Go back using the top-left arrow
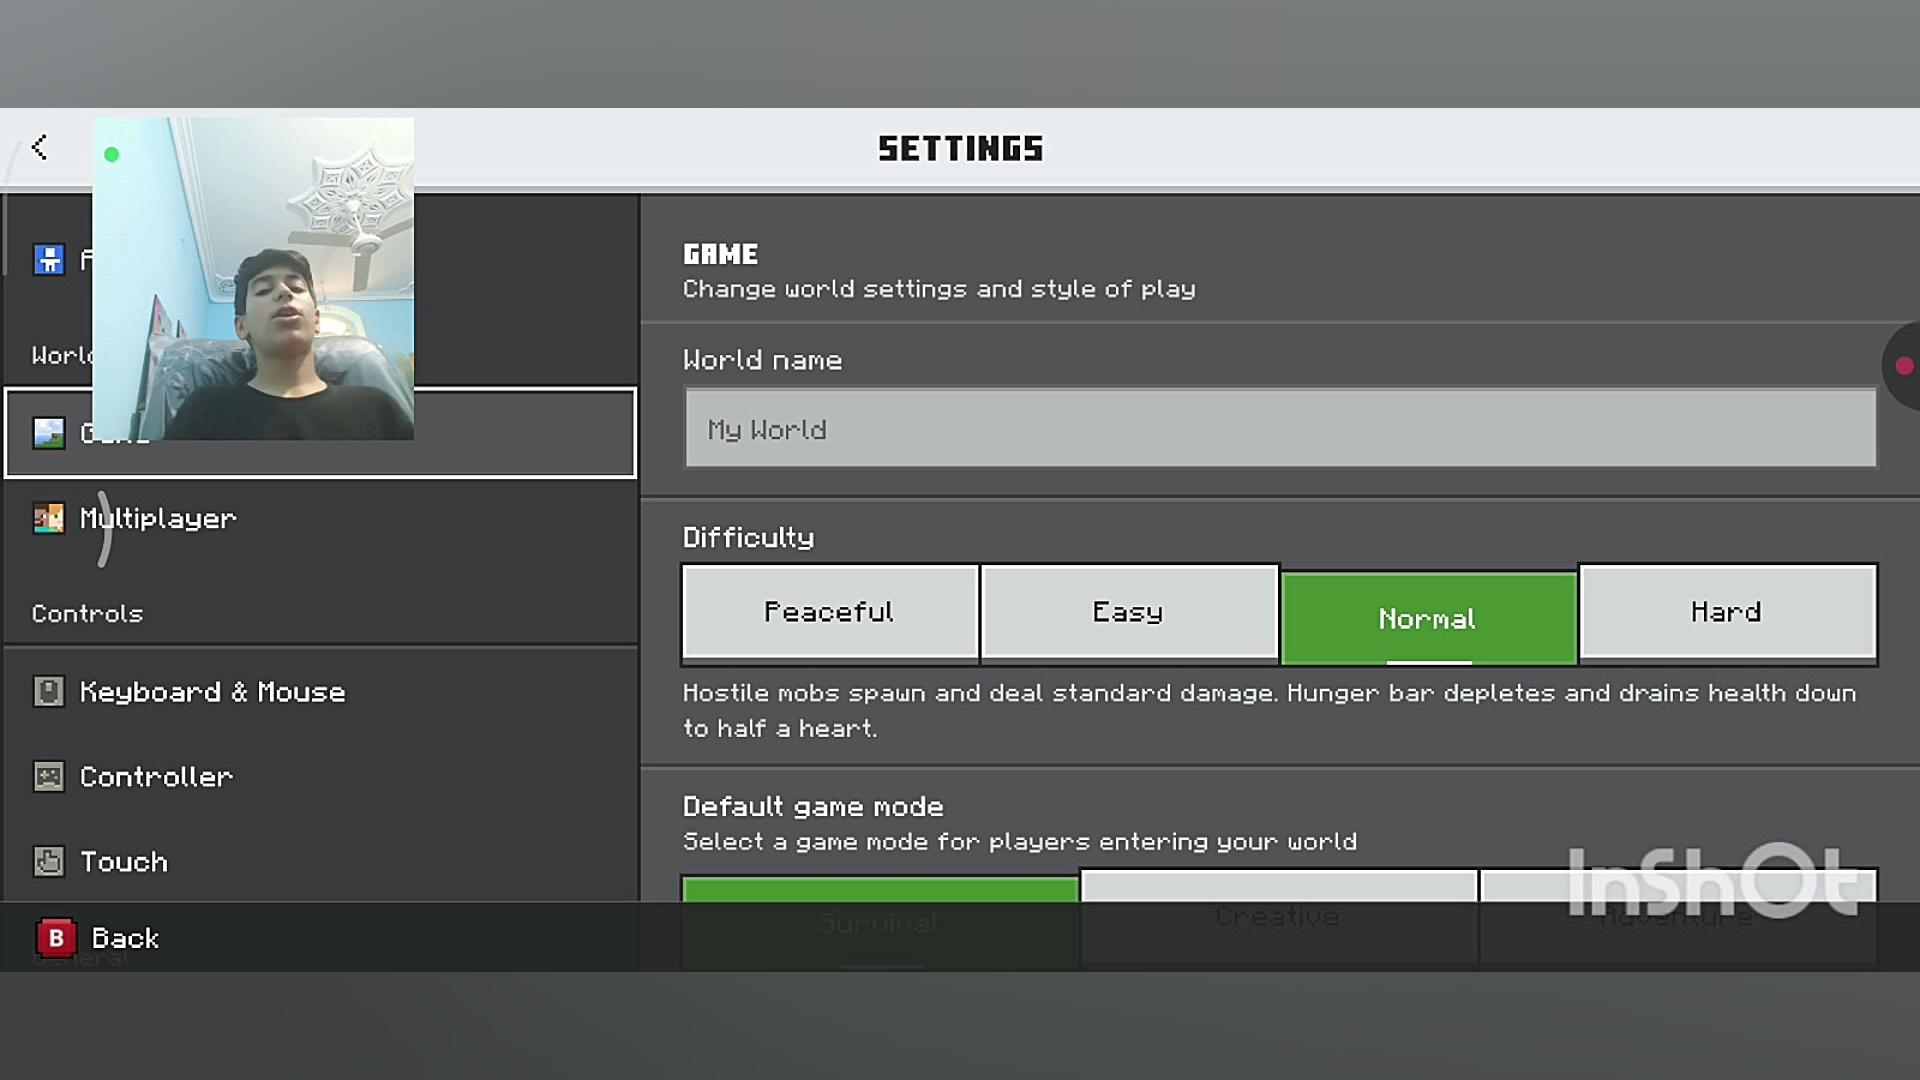Image resolution: width=1920 pixels, height=1080 pixels. pos(39,147)
